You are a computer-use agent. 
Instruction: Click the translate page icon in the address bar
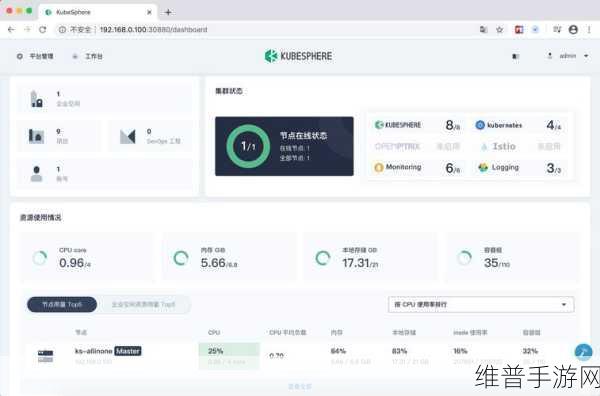tap(484, 29)
